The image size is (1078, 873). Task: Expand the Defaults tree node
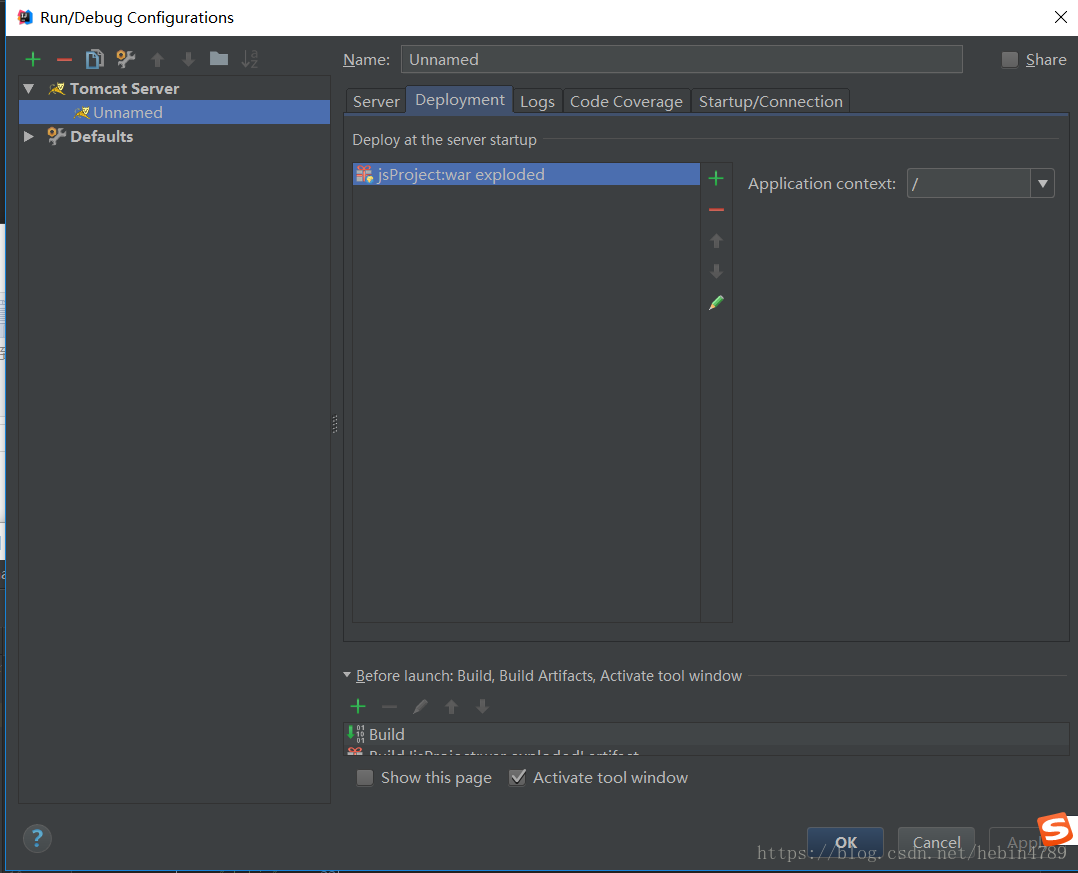29,136
